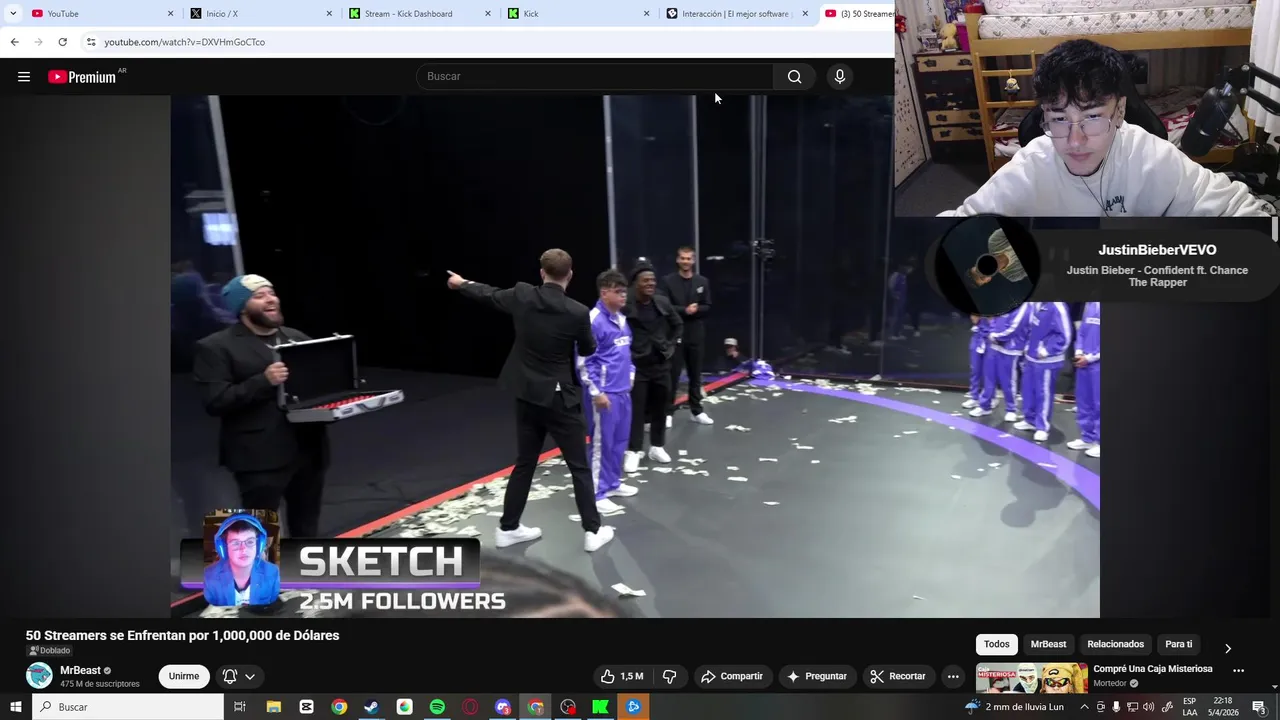Open OBS Studio from the taskbar
Viewport: 1280px width, 720px height.
pyautogui.click(x=568, y=707)
